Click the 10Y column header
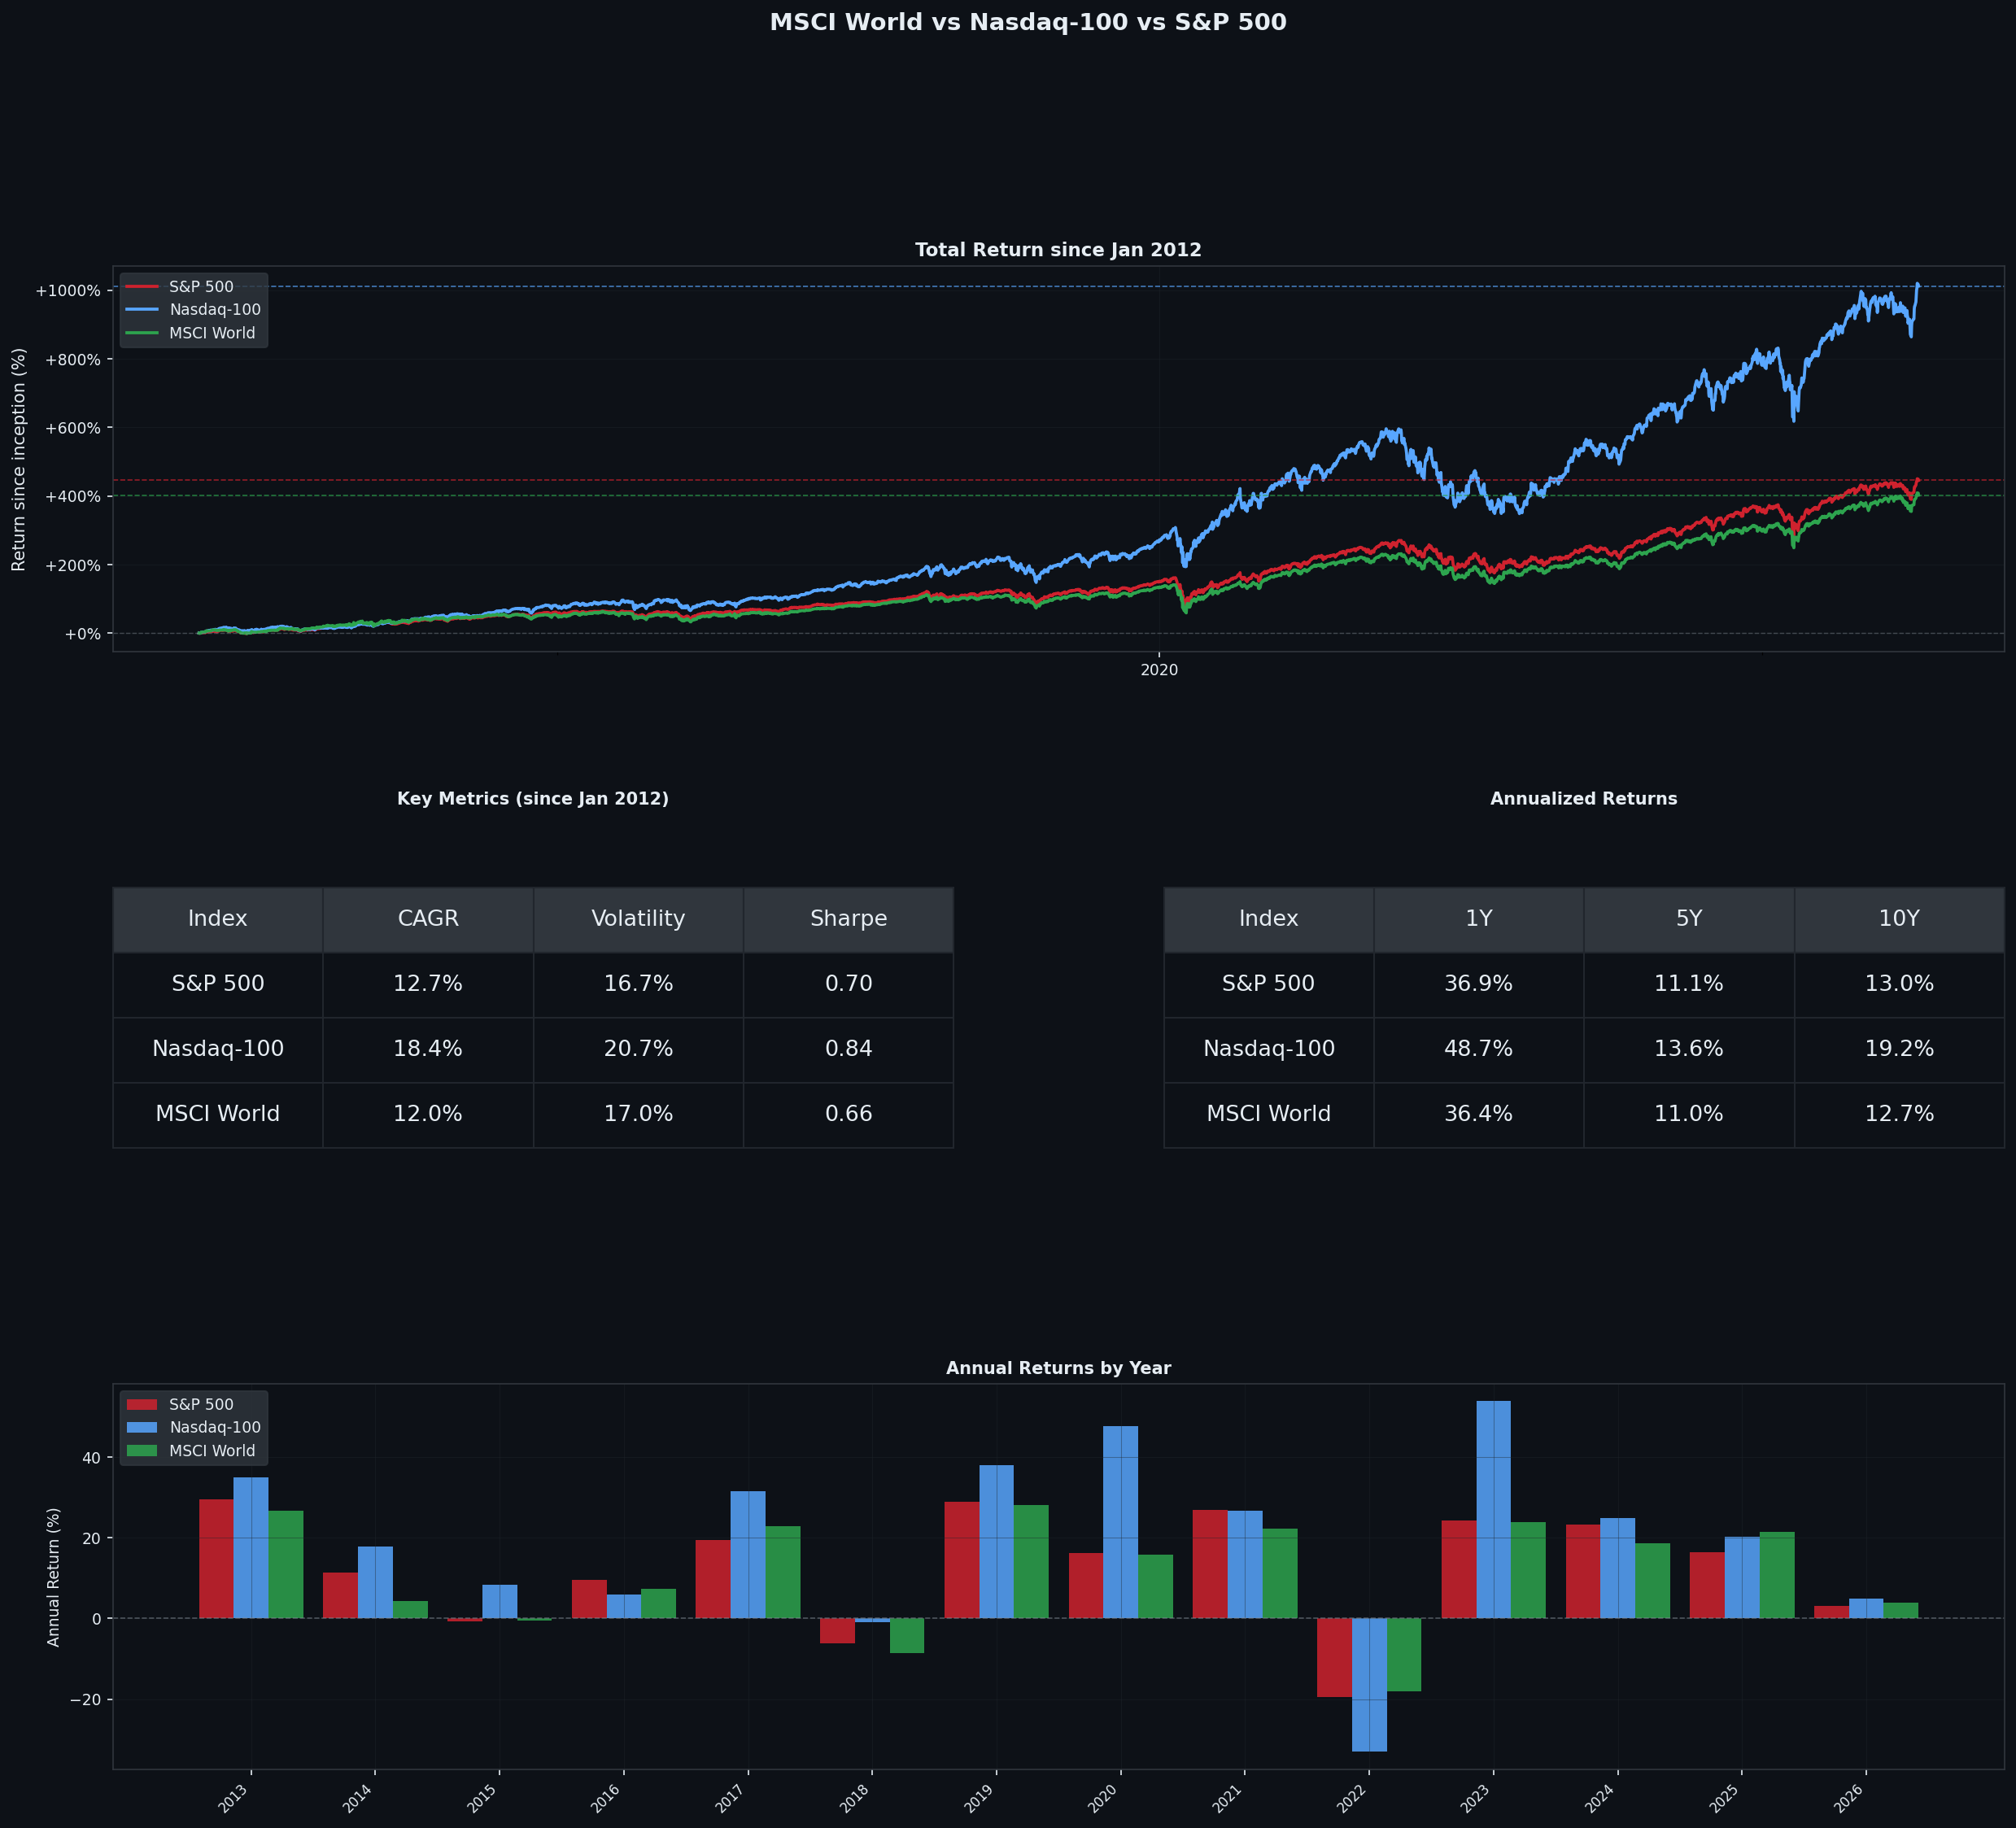 (x=1898, y=919)
